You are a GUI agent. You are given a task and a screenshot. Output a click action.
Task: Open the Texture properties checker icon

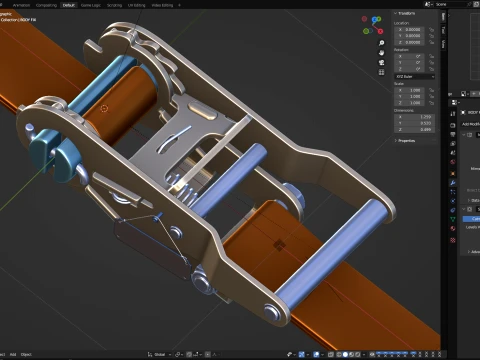pyautogui.click(x=453, y=240)
